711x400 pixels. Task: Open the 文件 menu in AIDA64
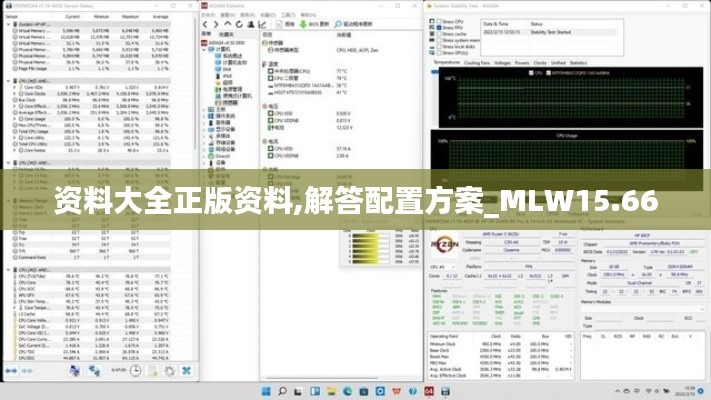(x=208, y=15)
